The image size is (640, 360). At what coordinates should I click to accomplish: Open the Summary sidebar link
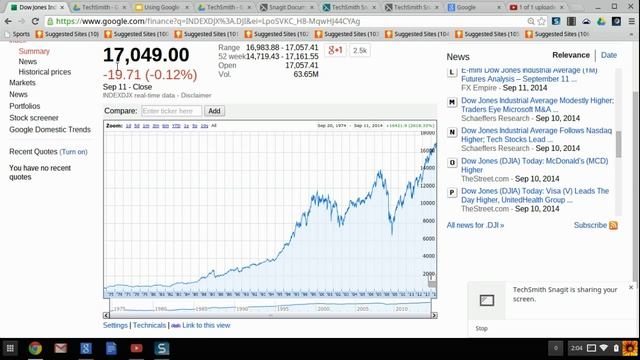tap(34, 51)
